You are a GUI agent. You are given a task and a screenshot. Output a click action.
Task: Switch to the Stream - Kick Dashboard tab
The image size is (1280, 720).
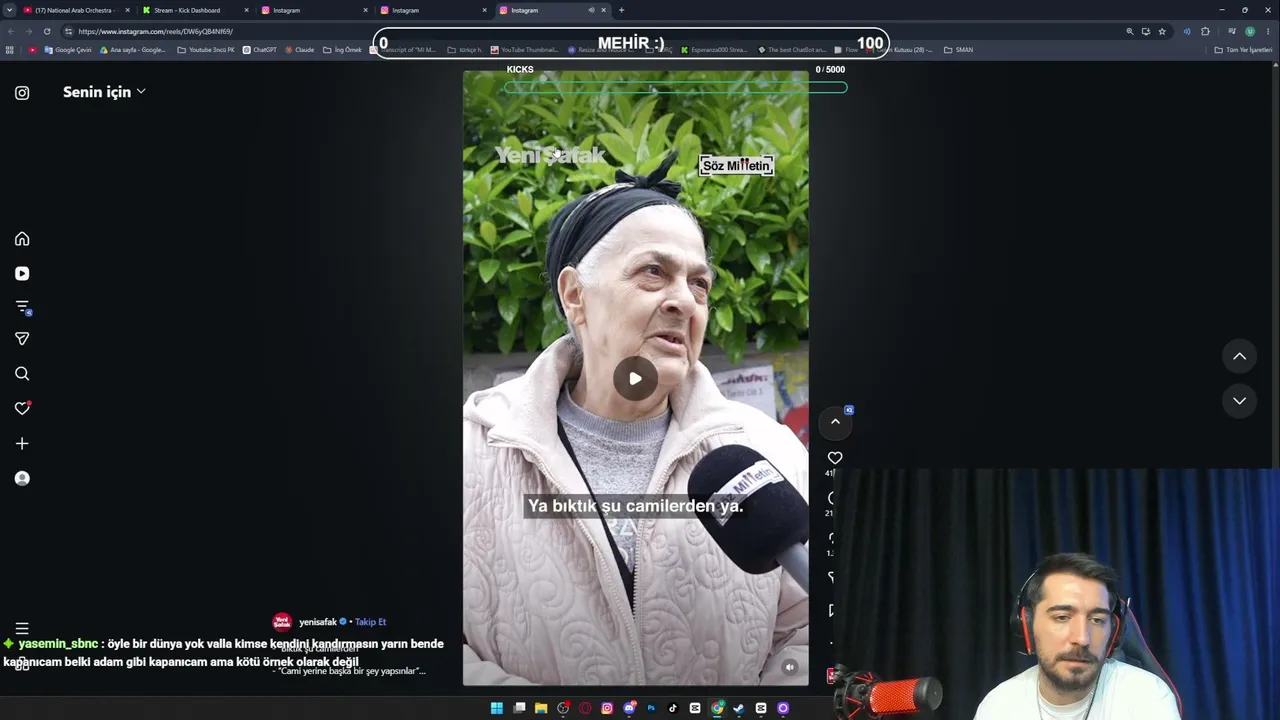pos(194,10)
